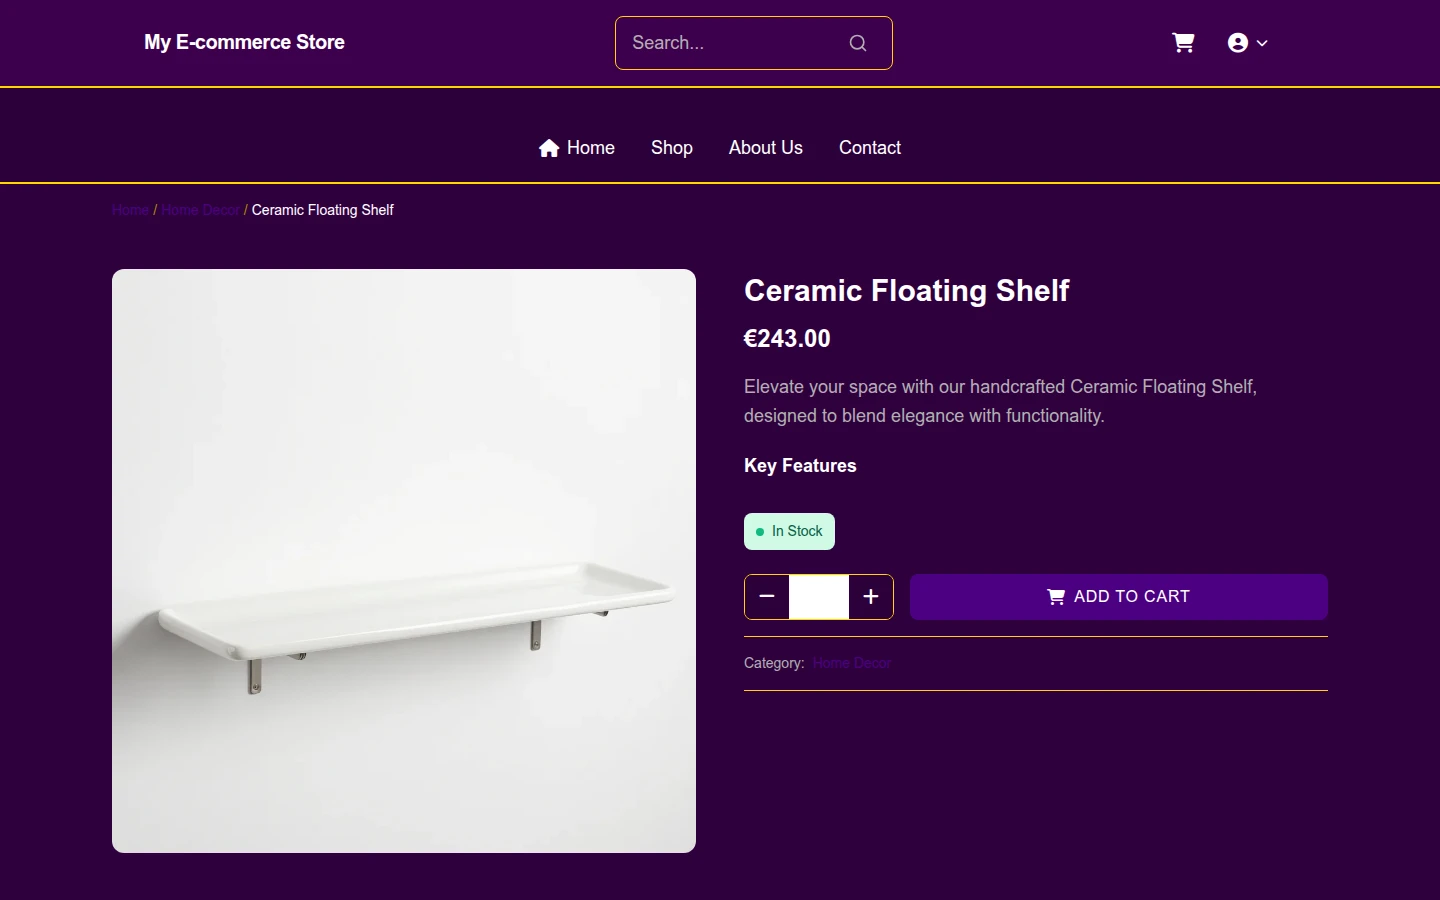
Task: Click the cart icon inside Add to Cart
Action: coord(1056,597)
